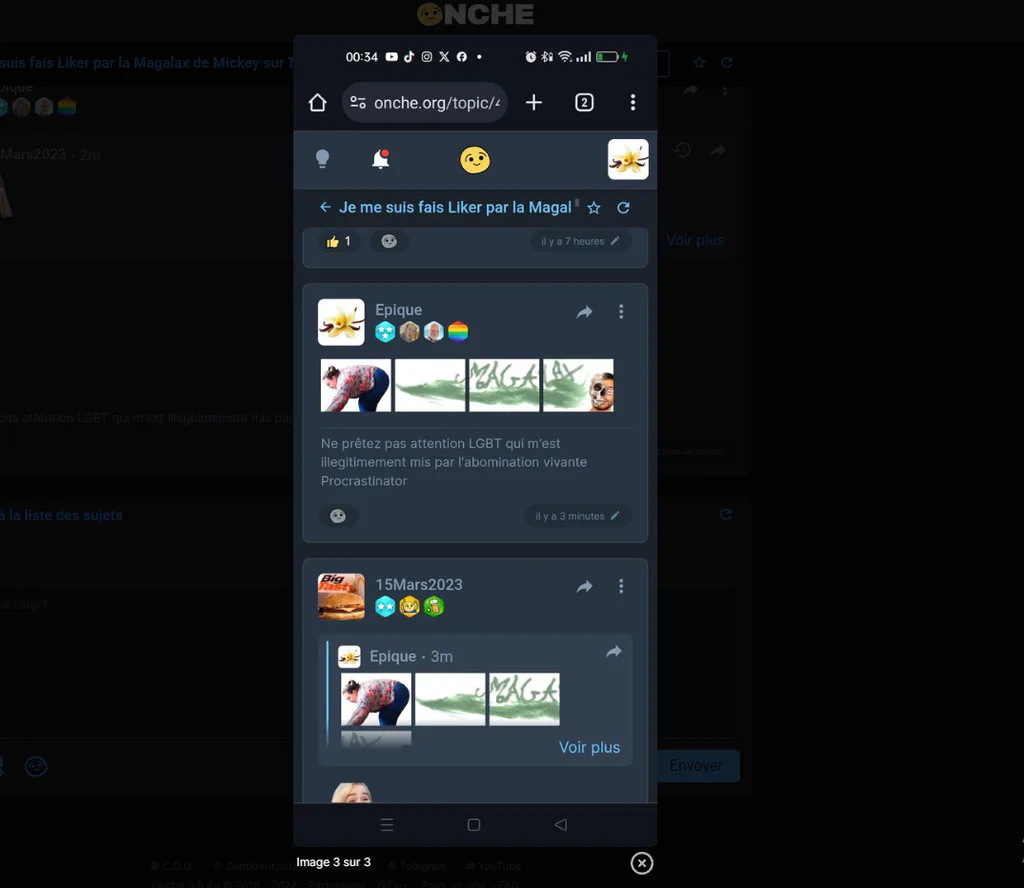Refresh the topic with reload icon
Screen dimensions: 1024x888
pos(623,208)
